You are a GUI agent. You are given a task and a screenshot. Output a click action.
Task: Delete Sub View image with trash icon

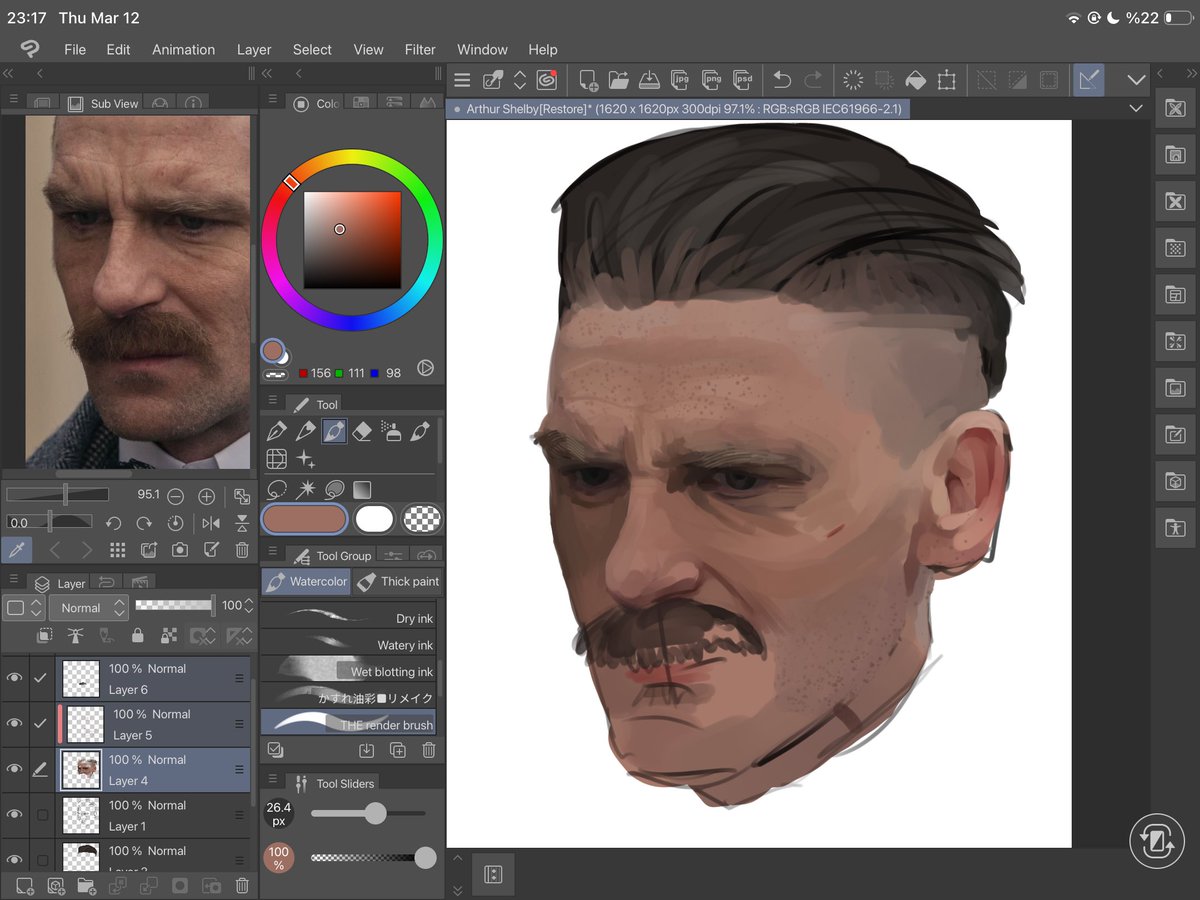[242, 550]
